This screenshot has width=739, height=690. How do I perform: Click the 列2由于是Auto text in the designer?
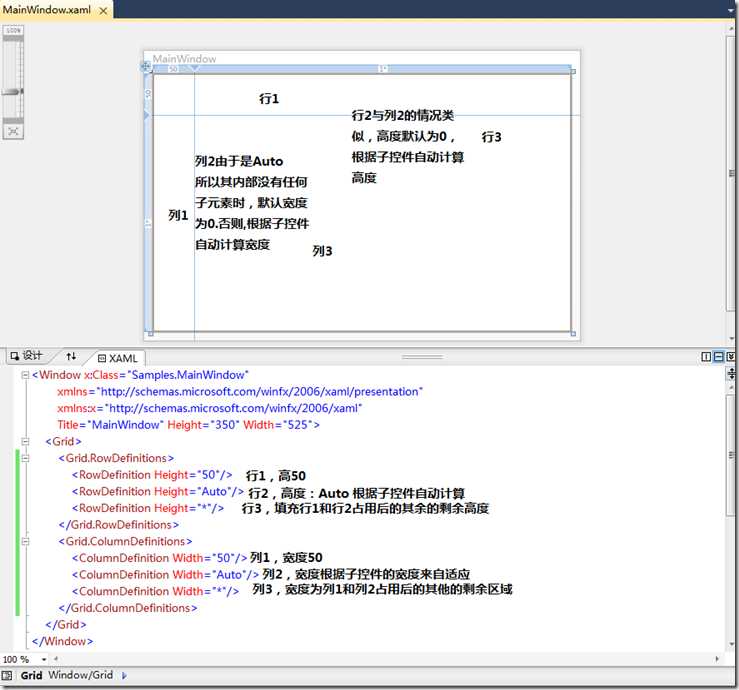click(239, 161)
